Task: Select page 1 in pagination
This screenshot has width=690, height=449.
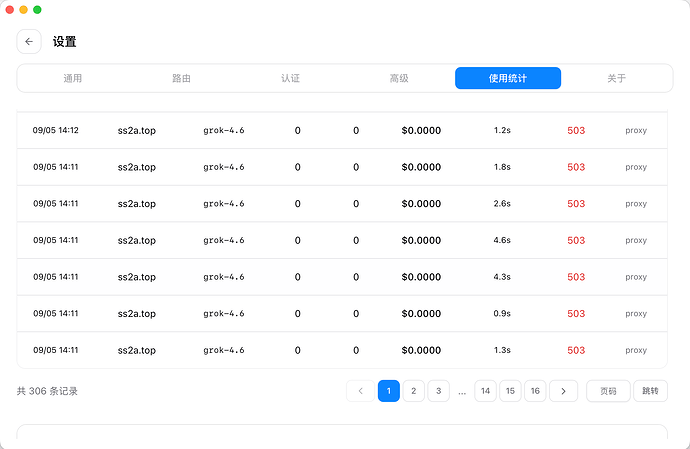Action: coord(389,391)
